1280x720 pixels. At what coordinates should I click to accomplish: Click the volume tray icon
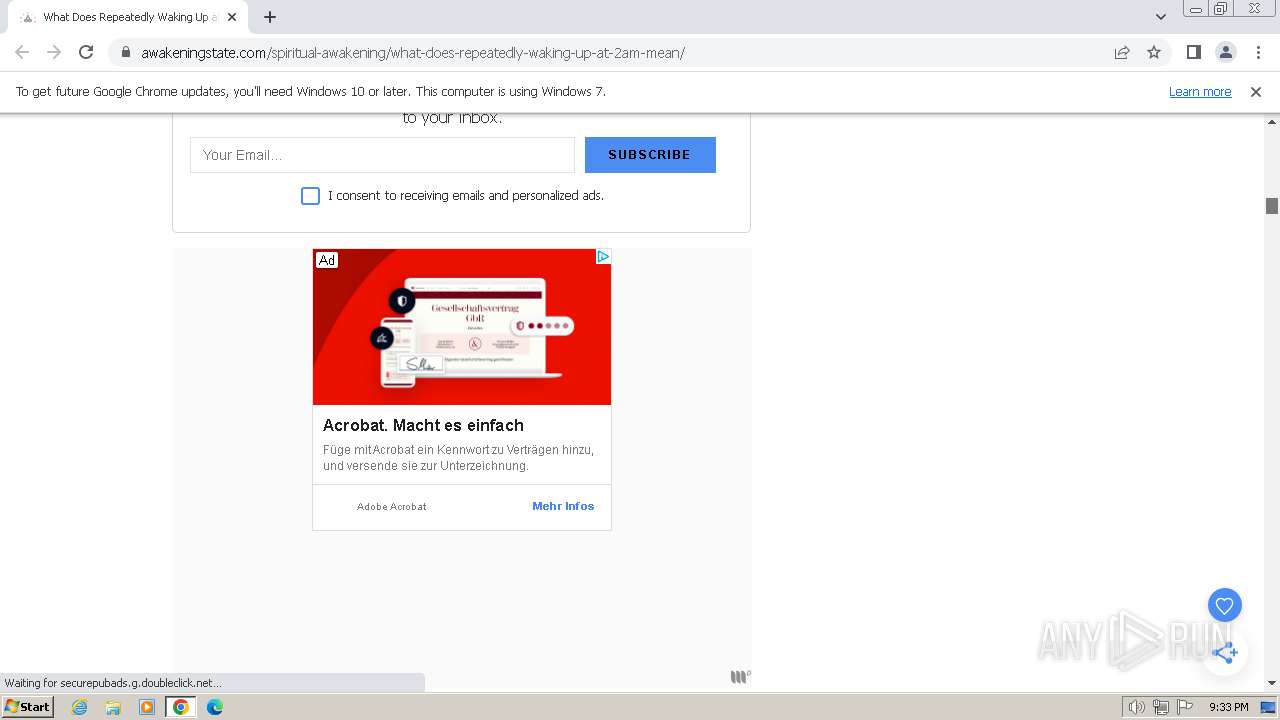pyautogui.click(x=1137, y=707)
